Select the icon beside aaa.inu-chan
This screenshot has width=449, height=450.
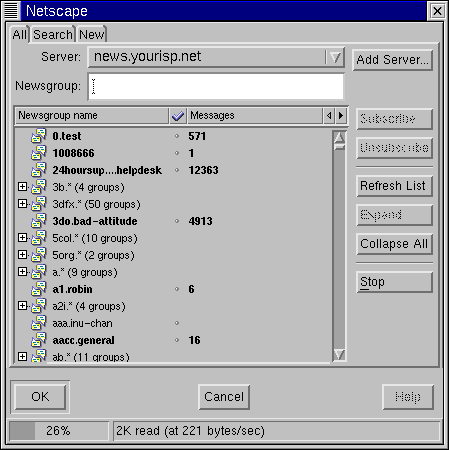pyautogui.click(x=39, y=323)
